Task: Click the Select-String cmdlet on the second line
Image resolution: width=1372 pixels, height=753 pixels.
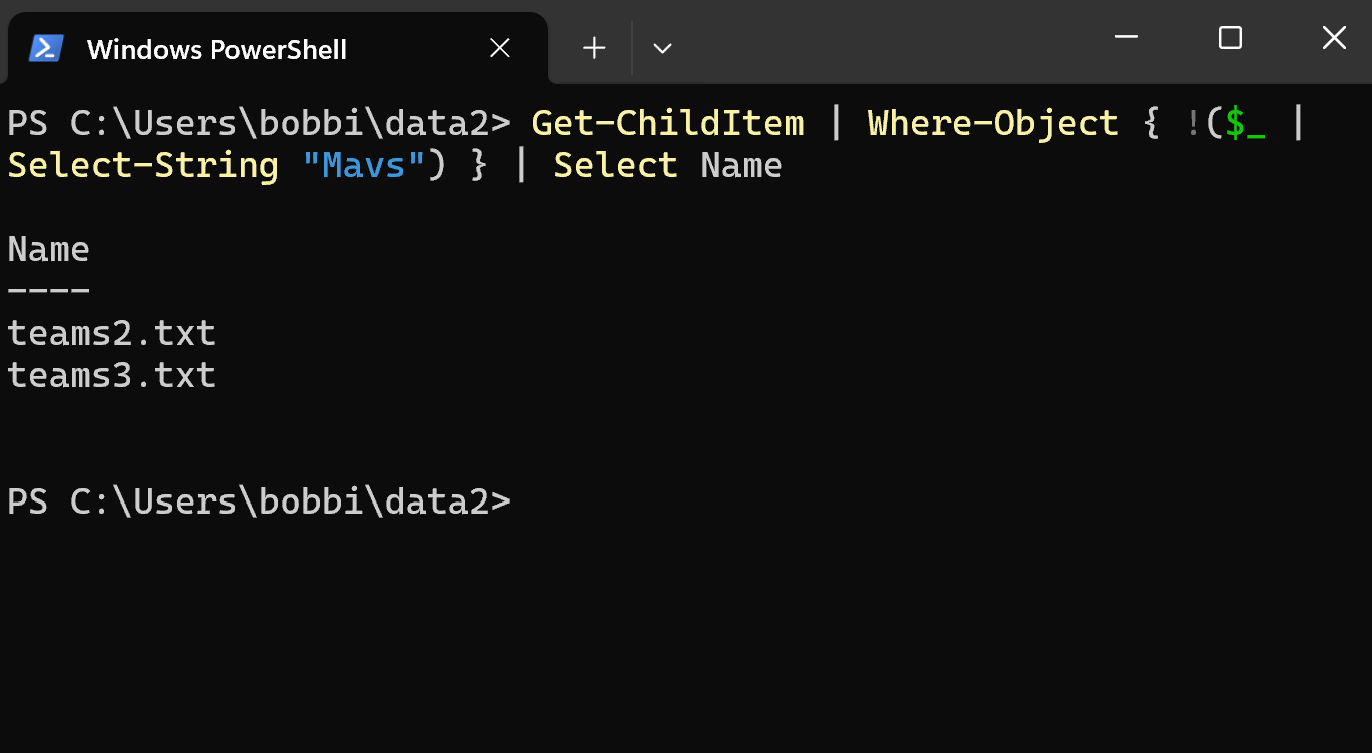Action: coord(143,164)
